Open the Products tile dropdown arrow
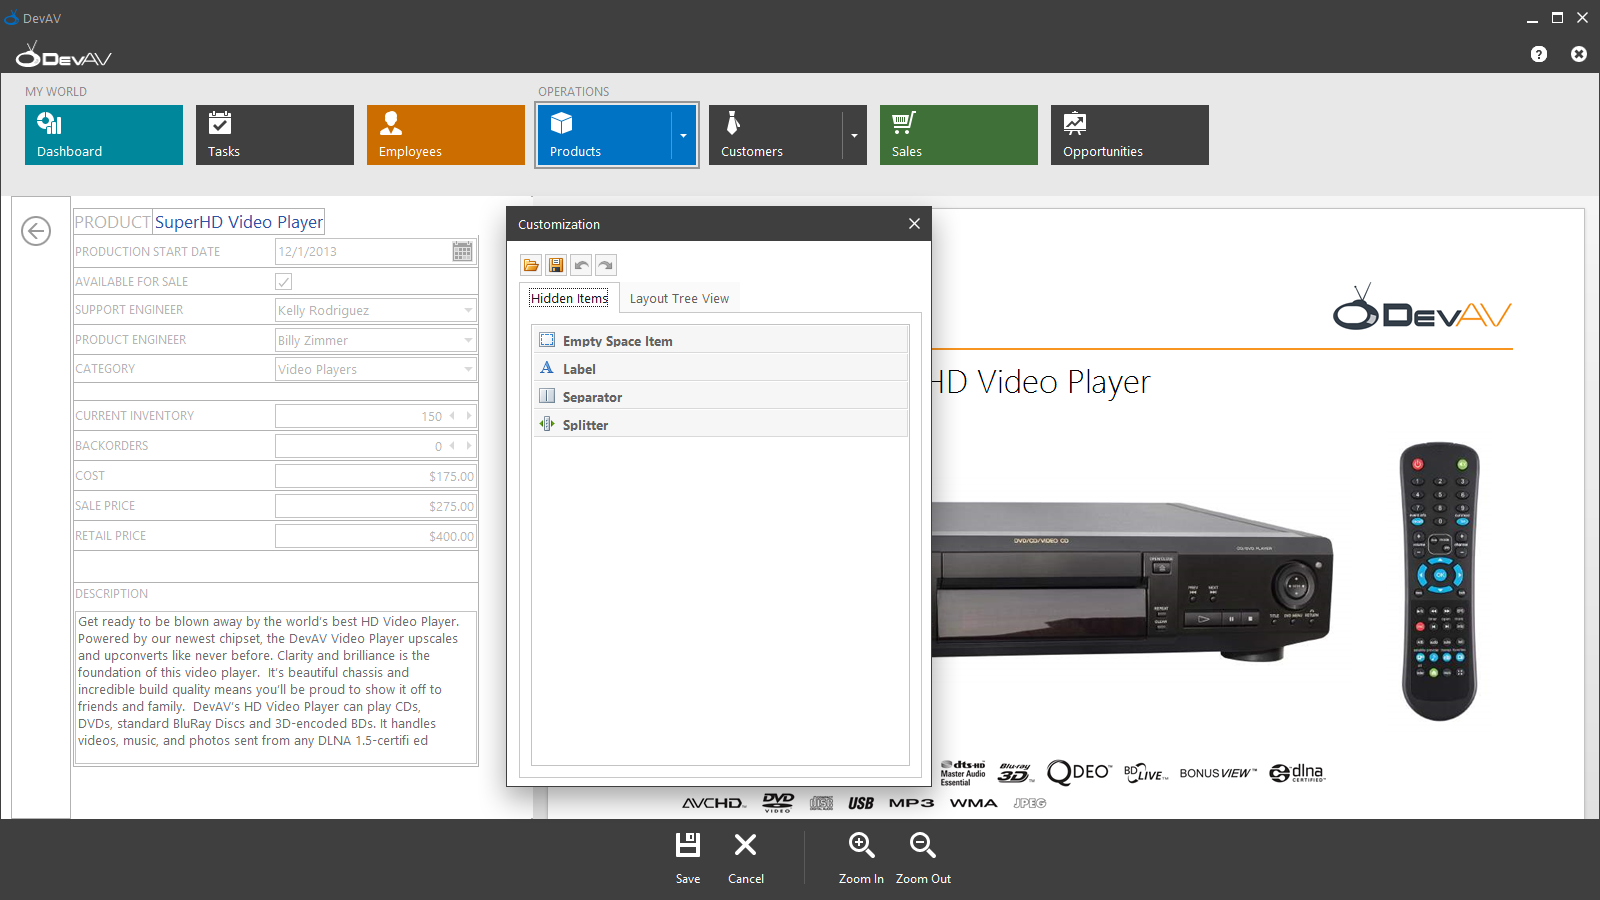Viewport: 1600px width, 900px height. click(x=684, y=135)
